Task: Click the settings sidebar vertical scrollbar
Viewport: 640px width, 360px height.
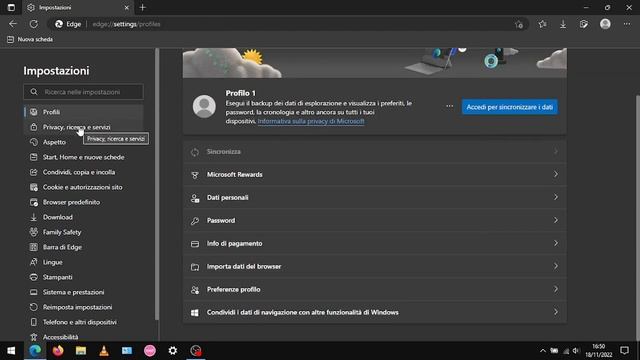Action: (157, 184)
